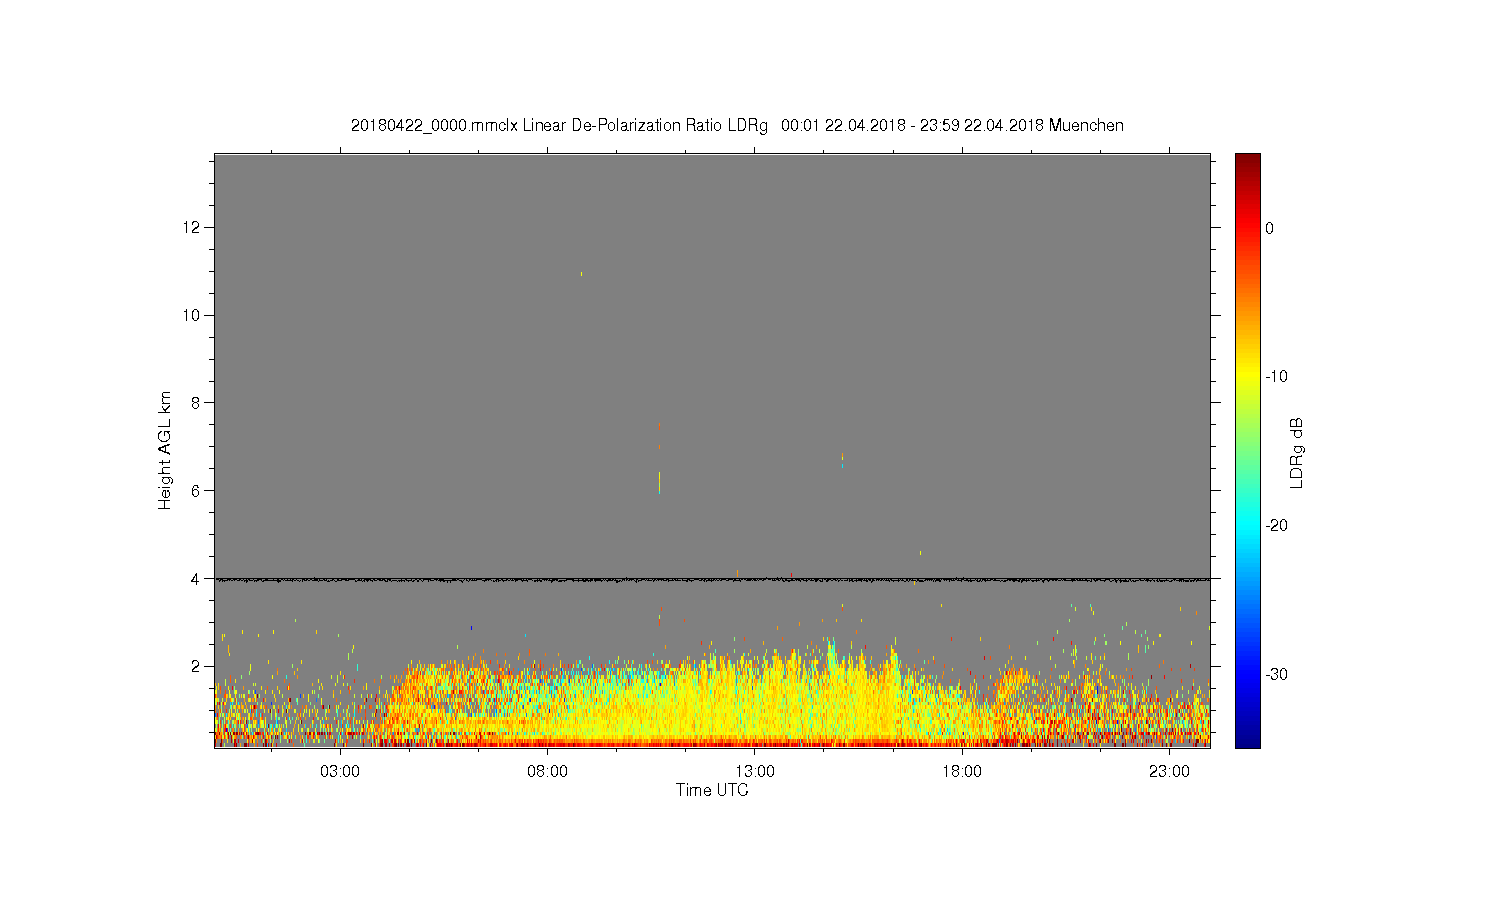This screenshot has height=900, width=1500.
Task: Click the 08:00 time tick label
Action: pyautogui.click(x=548, y=772)
